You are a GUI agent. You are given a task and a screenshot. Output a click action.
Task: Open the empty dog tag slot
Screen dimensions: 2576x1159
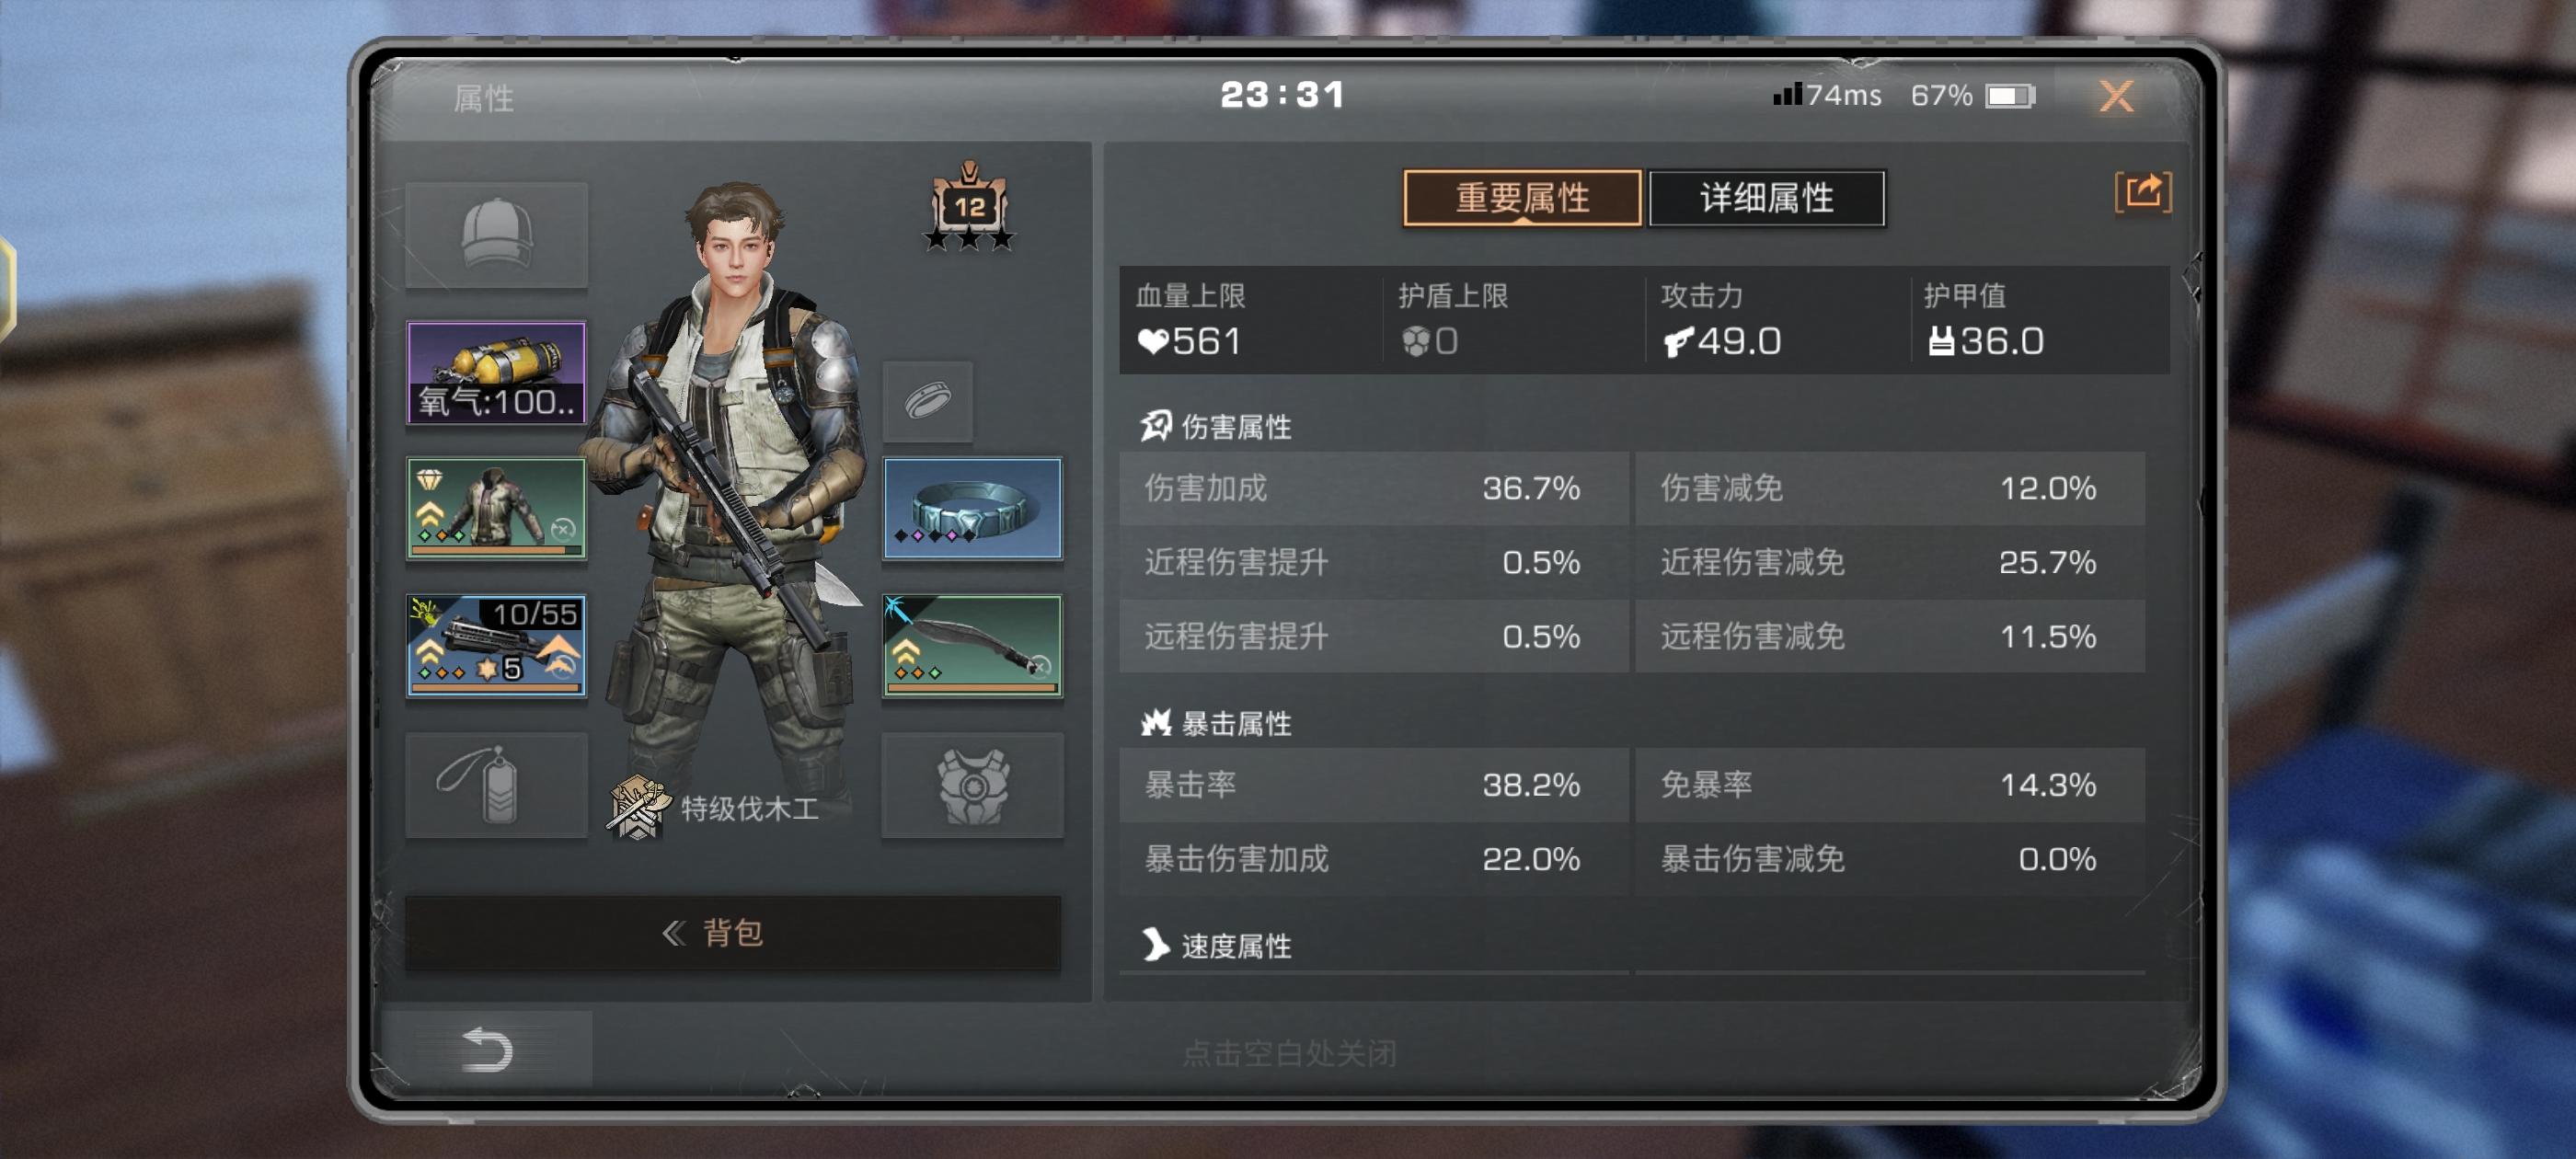tap(496, 785)
